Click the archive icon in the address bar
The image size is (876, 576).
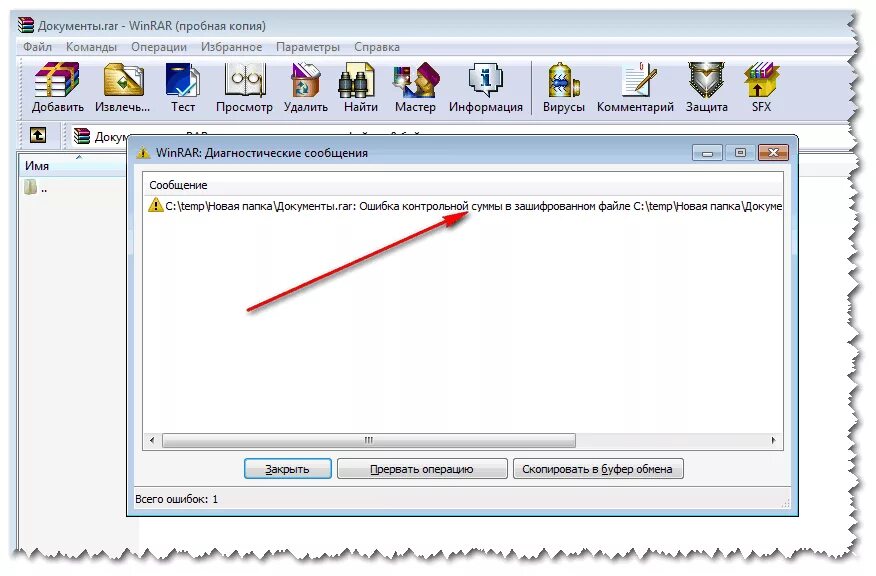pyautogui.click(x=82, y=136)
